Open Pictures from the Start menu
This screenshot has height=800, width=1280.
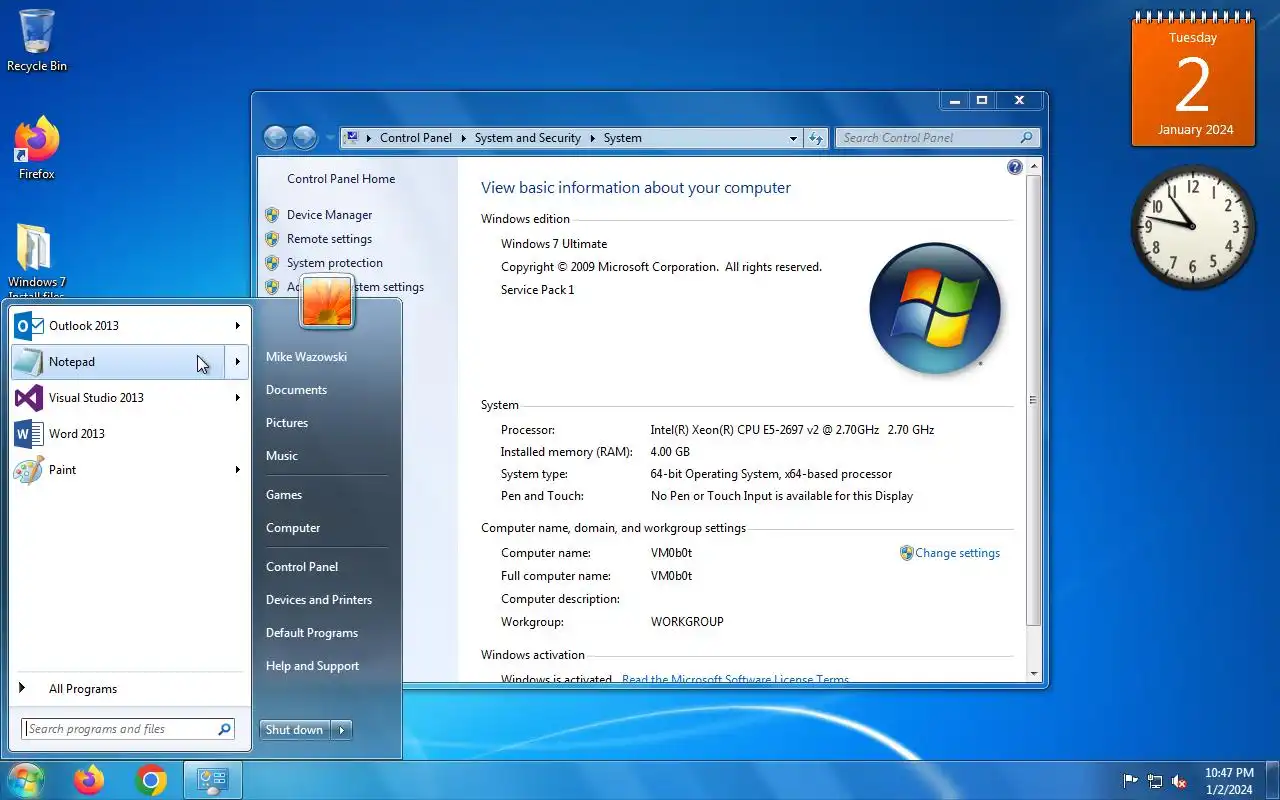(x=287, y=423)
